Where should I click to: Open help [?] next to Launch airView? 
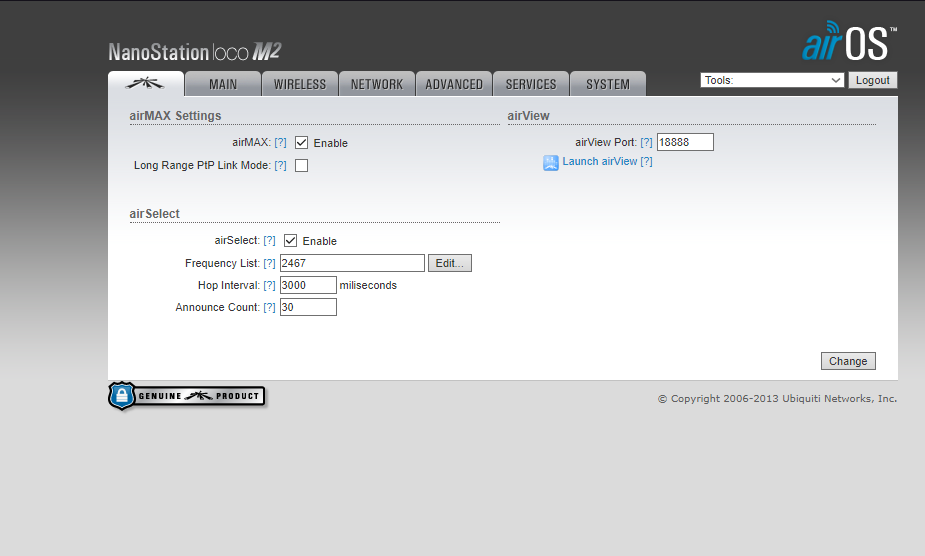tap(647, 161)
